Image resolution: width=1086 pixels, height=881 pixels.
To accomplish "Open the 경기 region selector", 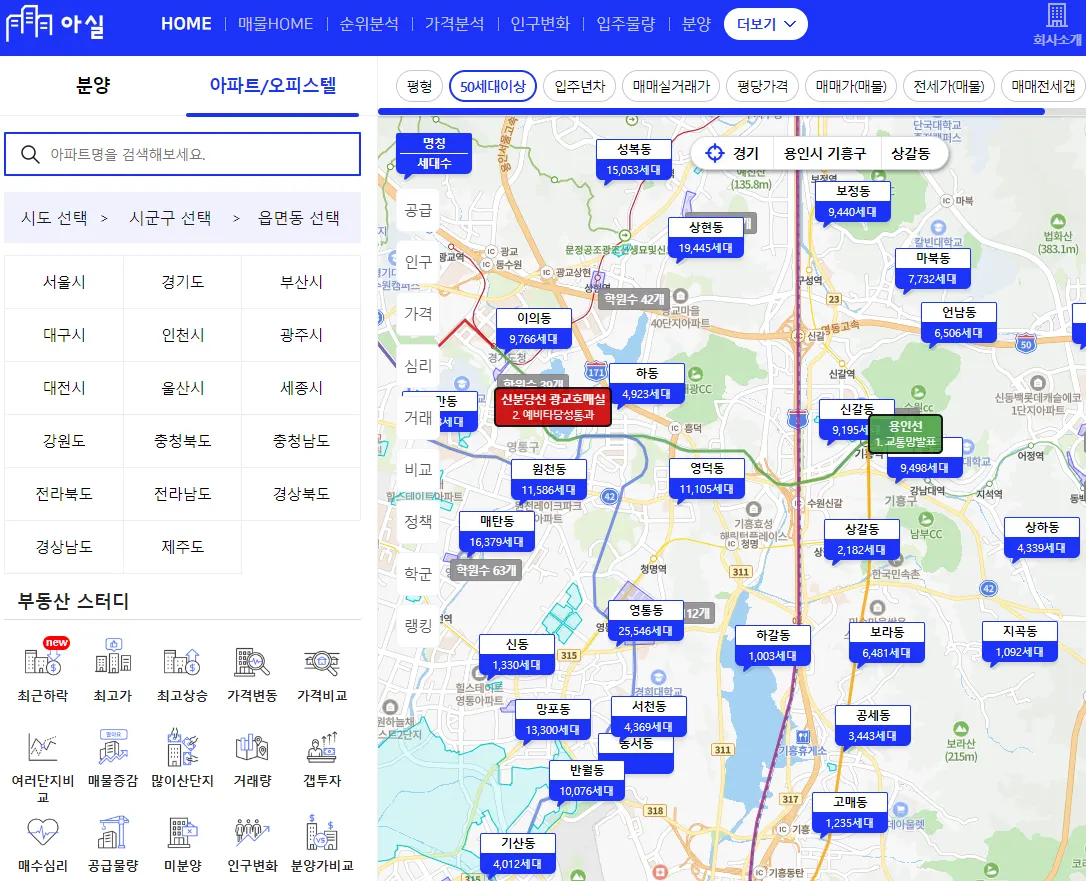I will [x=745, y=153].
